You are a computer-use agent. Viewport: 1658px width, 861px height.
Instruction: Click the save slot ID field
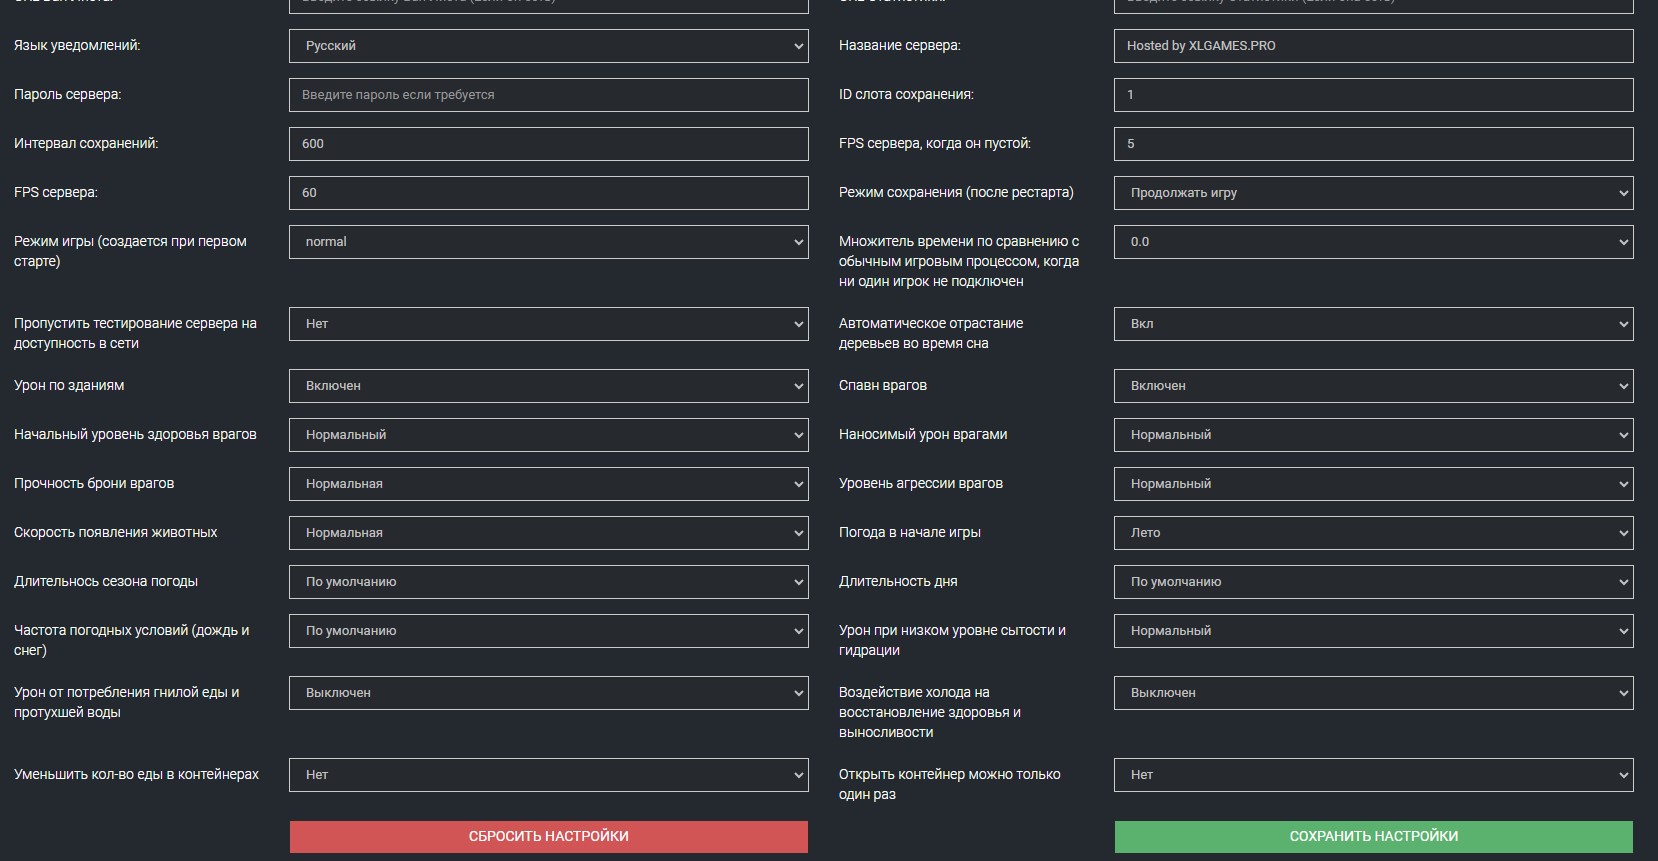click(1373, 95)
